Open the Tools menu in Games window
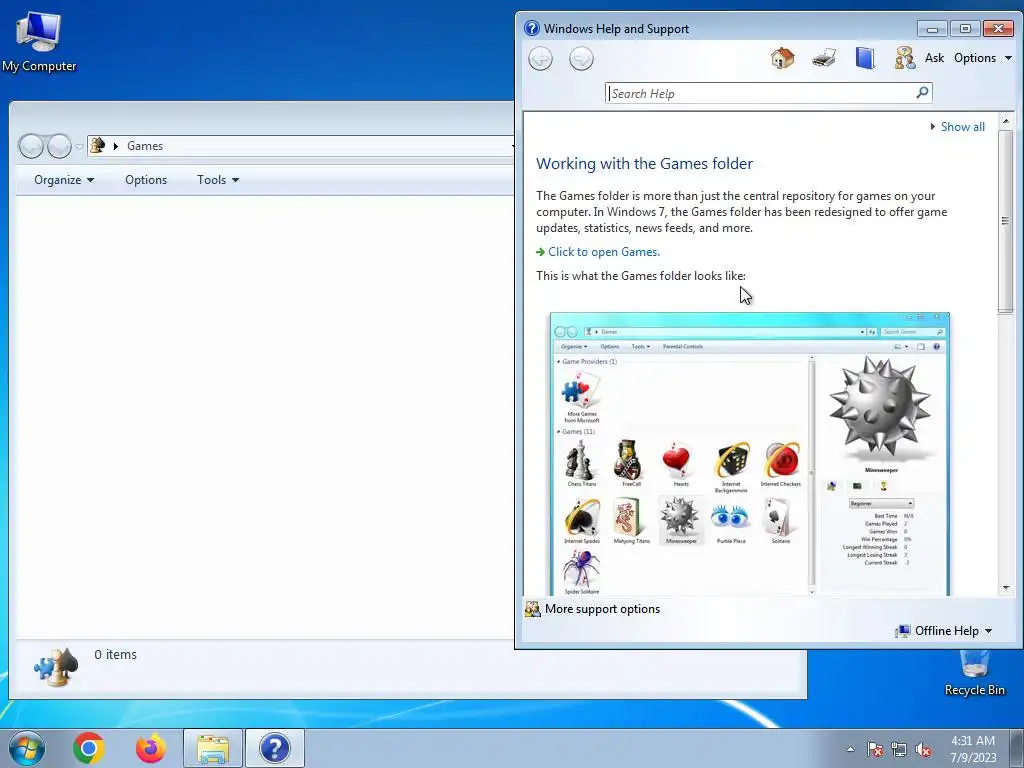1024x768 pixels. click(217, 180)
